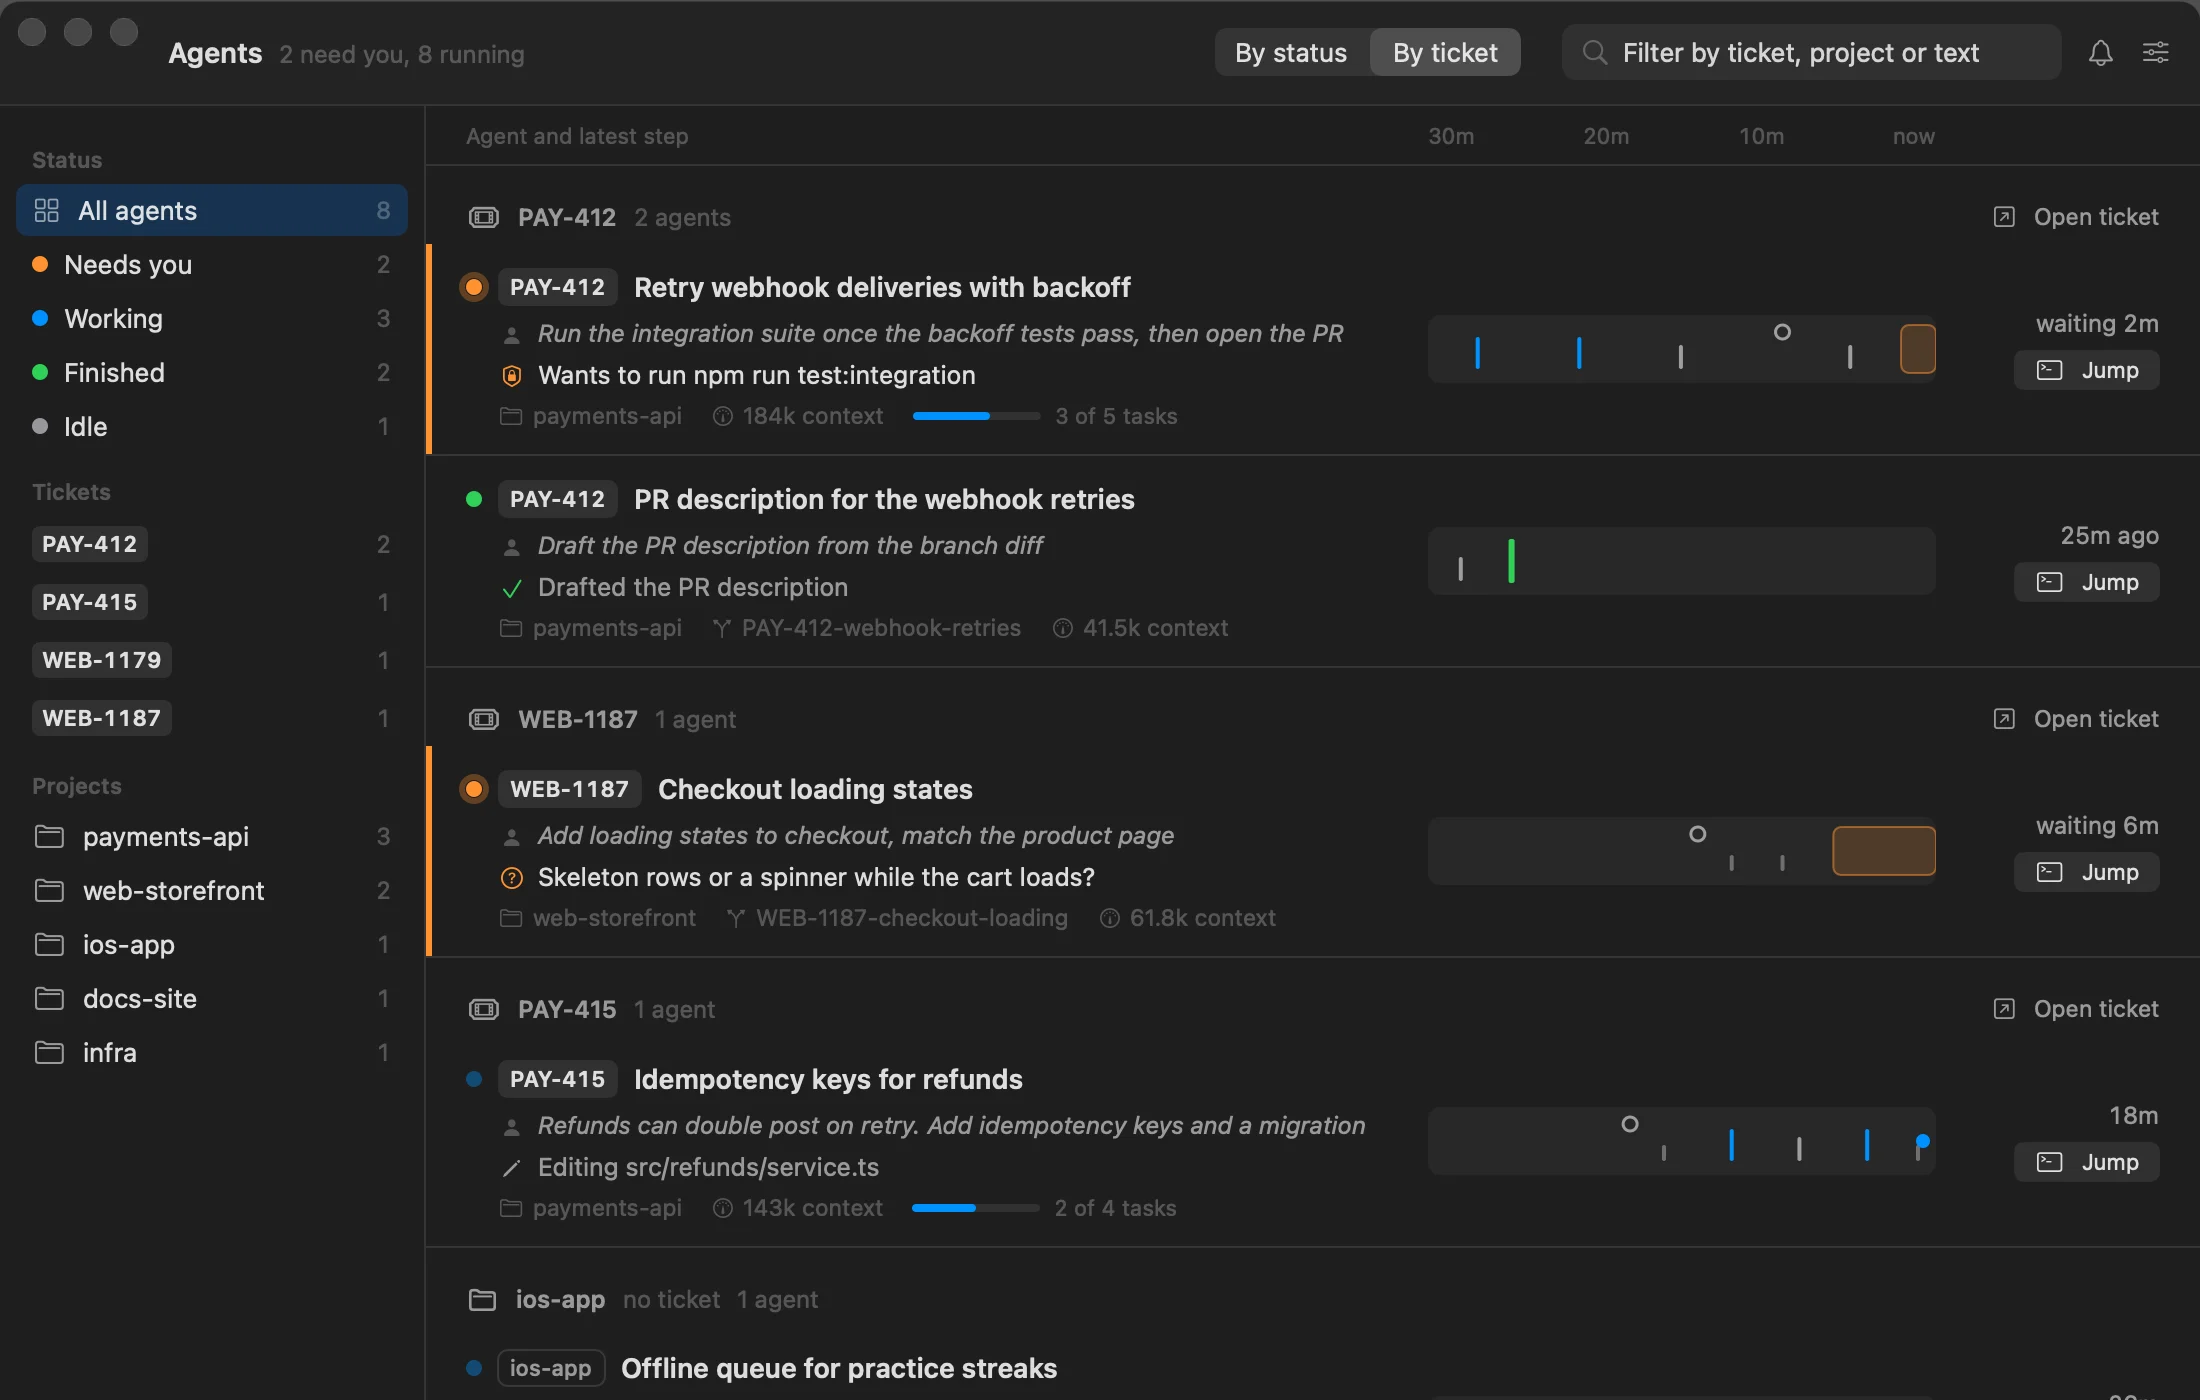
Task: Click the orange status dot for Checkout loading states
Action: pos(474,789)
